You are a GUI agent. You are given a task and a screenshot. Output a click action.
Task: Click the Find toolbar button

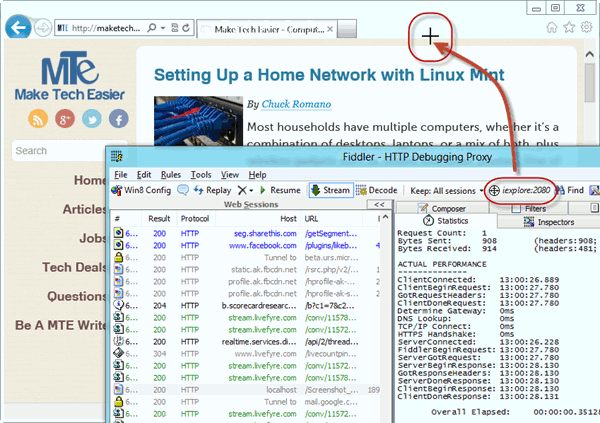tap(569, 190)
